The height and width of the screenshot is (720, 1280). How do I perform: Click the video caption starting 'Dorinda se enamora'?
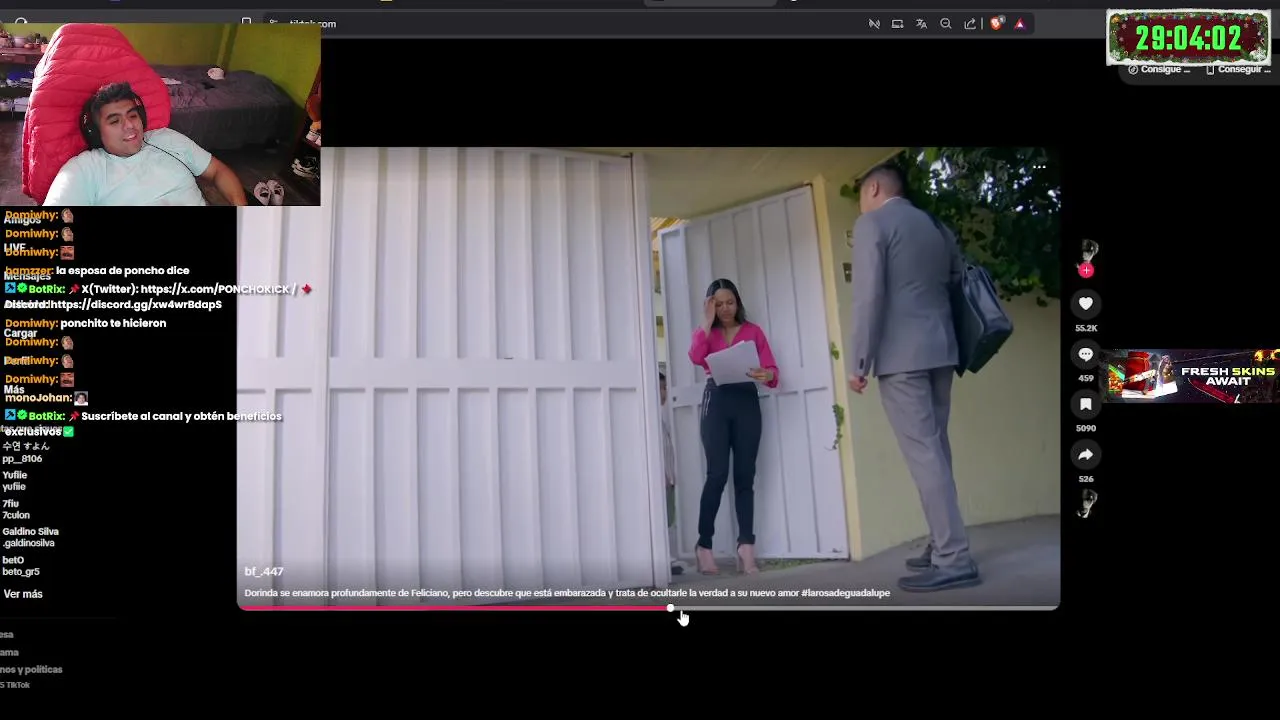(x=567, y=593)
